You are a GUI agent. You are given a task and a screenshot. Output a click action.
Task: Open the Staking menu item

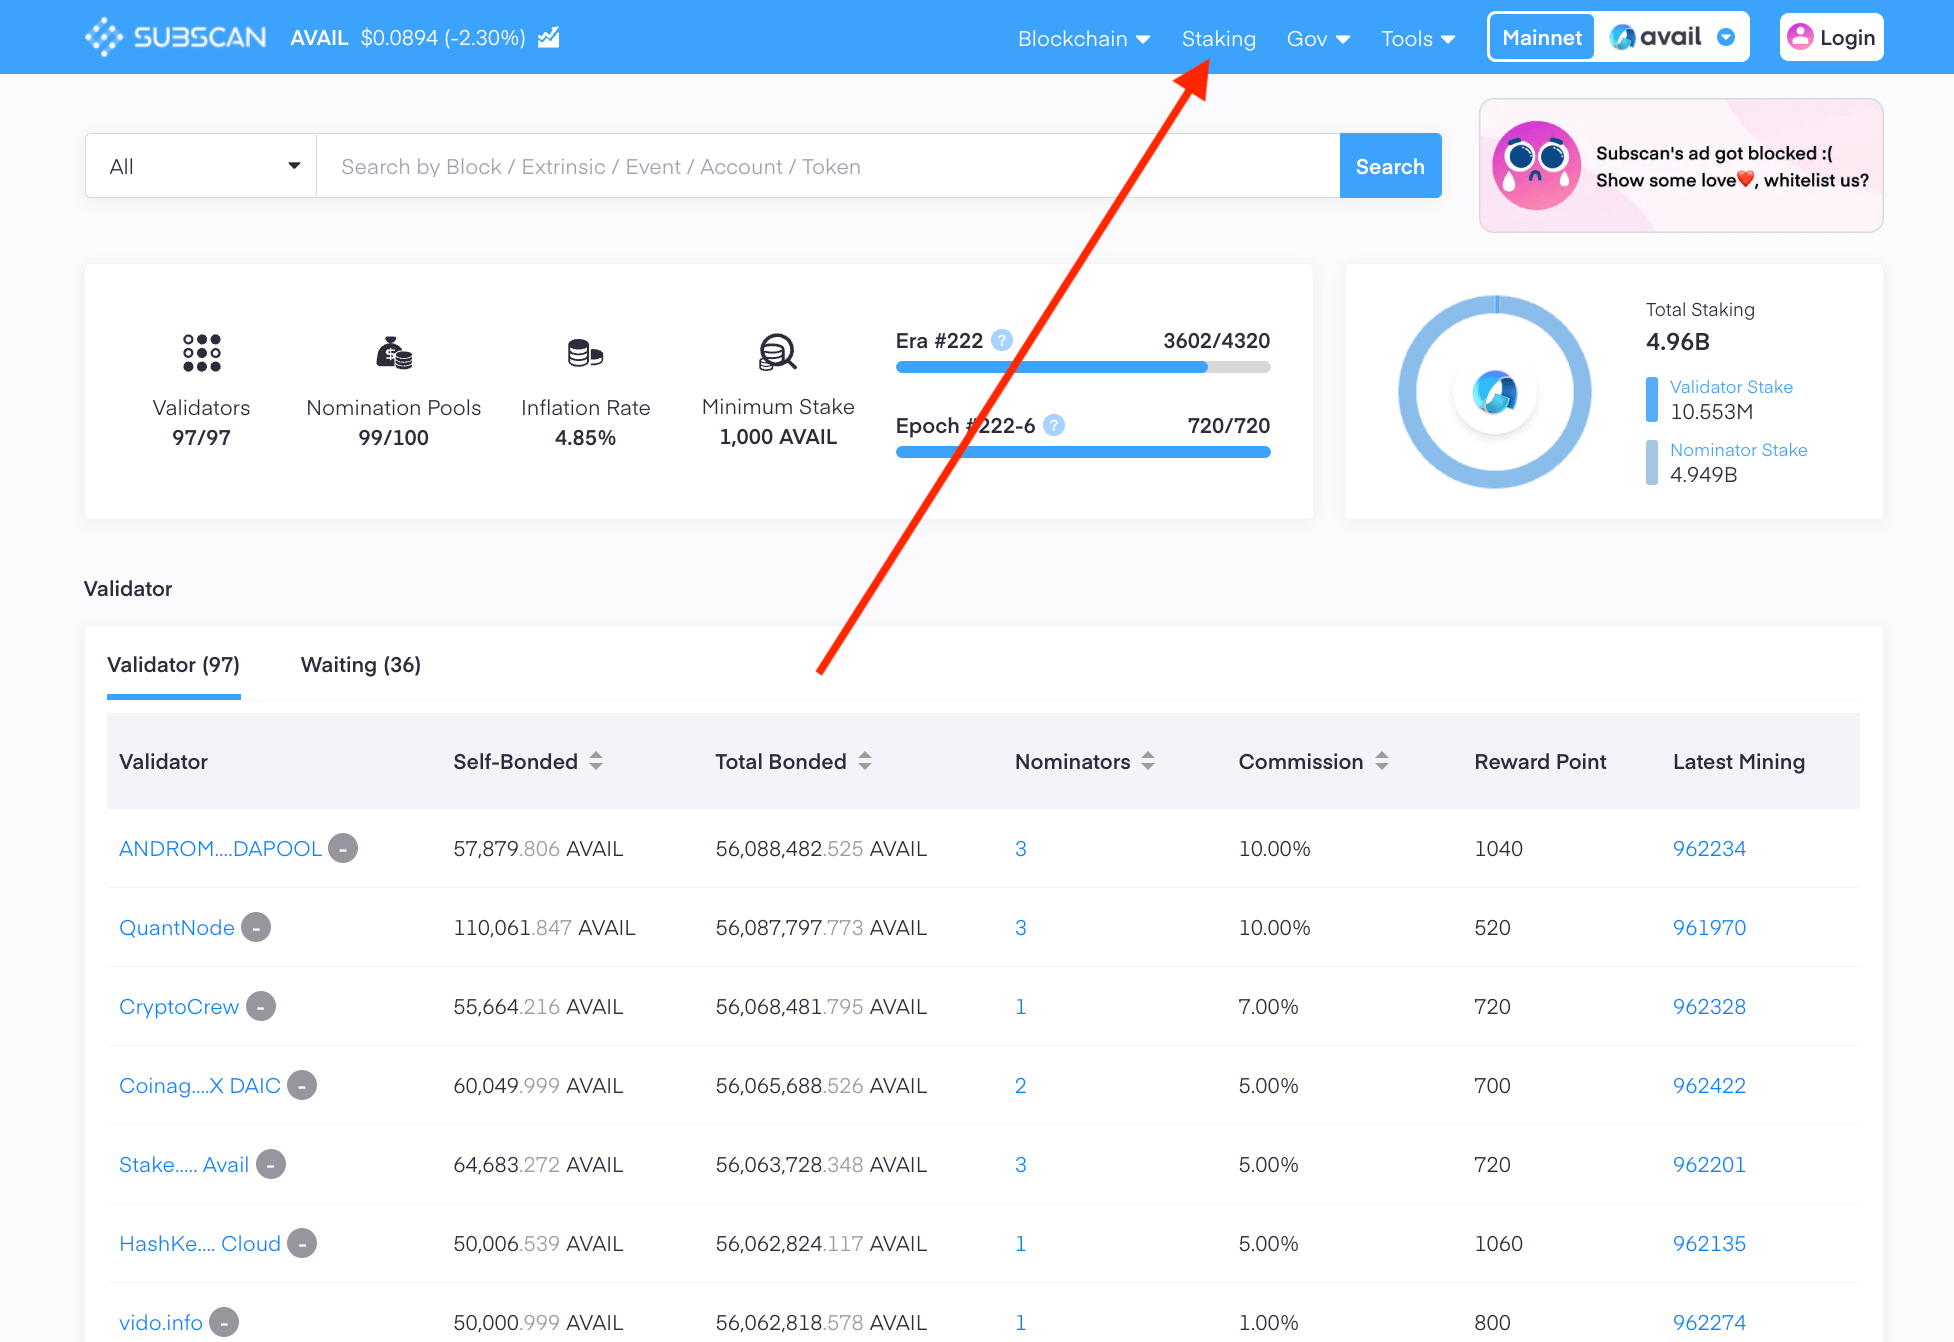click(1218, 38)
